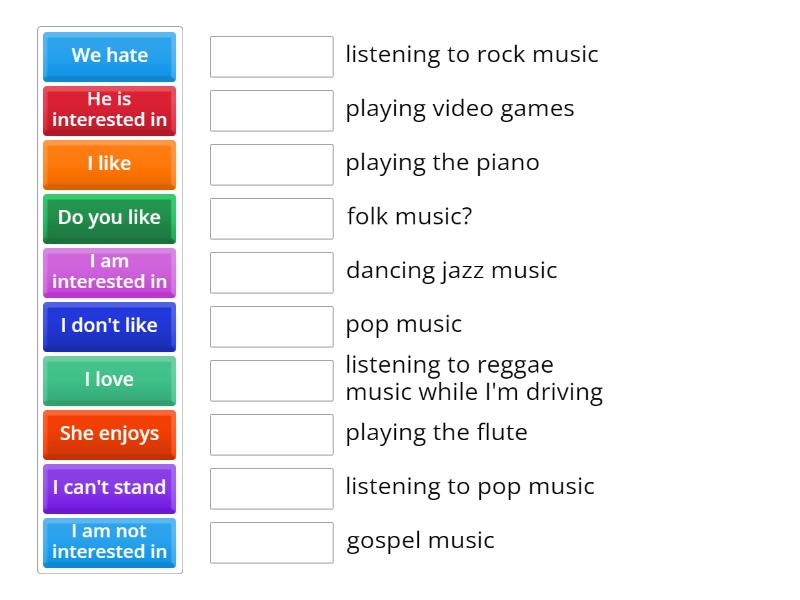
Task: Click the green 'Do you like' tile
Action: (x=109, y=218)
